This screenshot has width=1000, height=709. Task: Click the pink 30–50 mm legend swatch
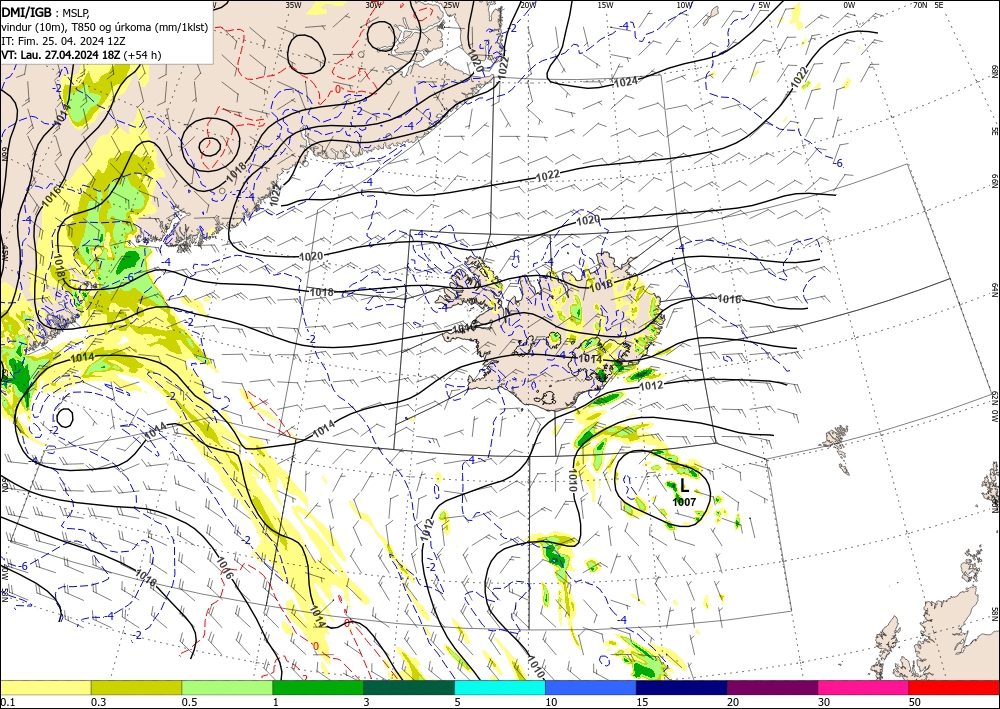point(864,687)
